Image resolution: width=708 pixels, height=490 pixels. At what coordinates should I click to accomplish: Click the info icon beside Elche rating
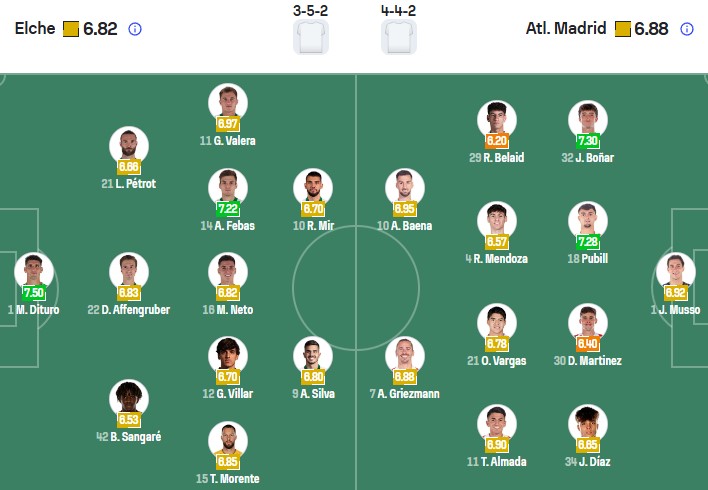pos(135,29)
